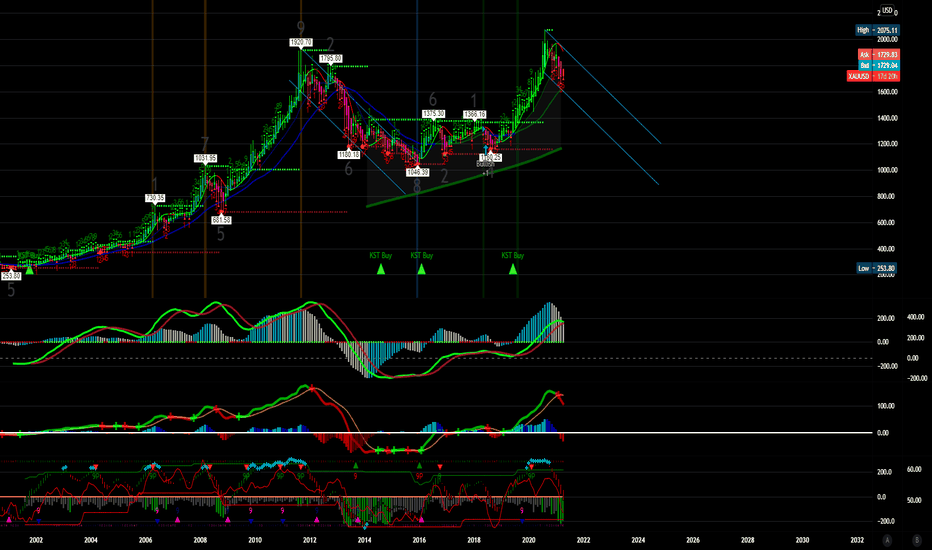Viewport: 932px width, 550px height.
Task: Click the Low 253.80 scale label
Action: click(x=876, y=268)
